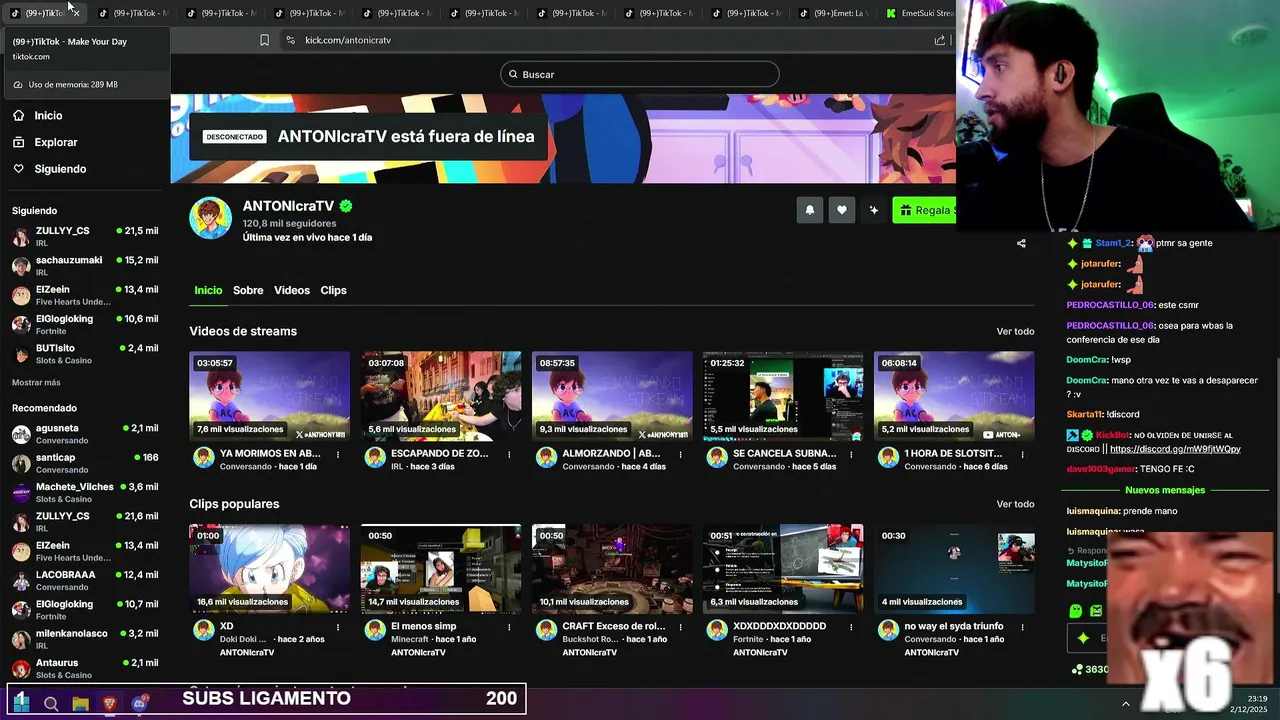
Task: Open ZULLYY_CS channel in Siguiendo list
Action: click(84, 236)
